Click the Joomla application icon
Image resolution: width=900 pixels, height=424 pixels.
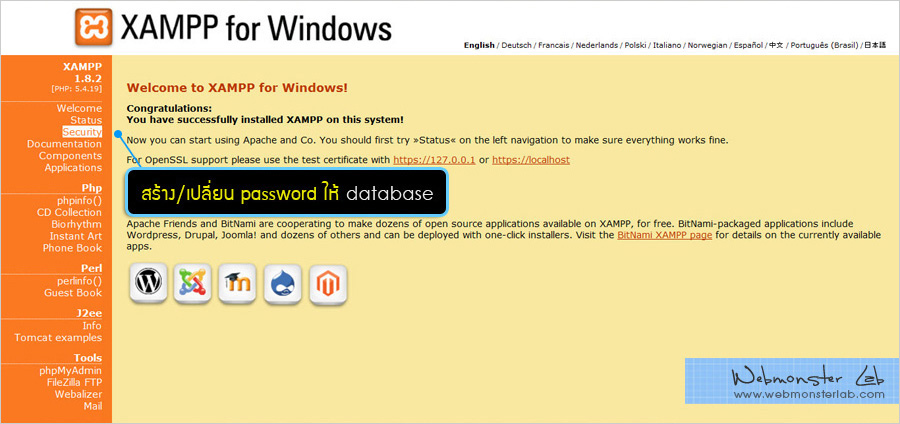193,283
